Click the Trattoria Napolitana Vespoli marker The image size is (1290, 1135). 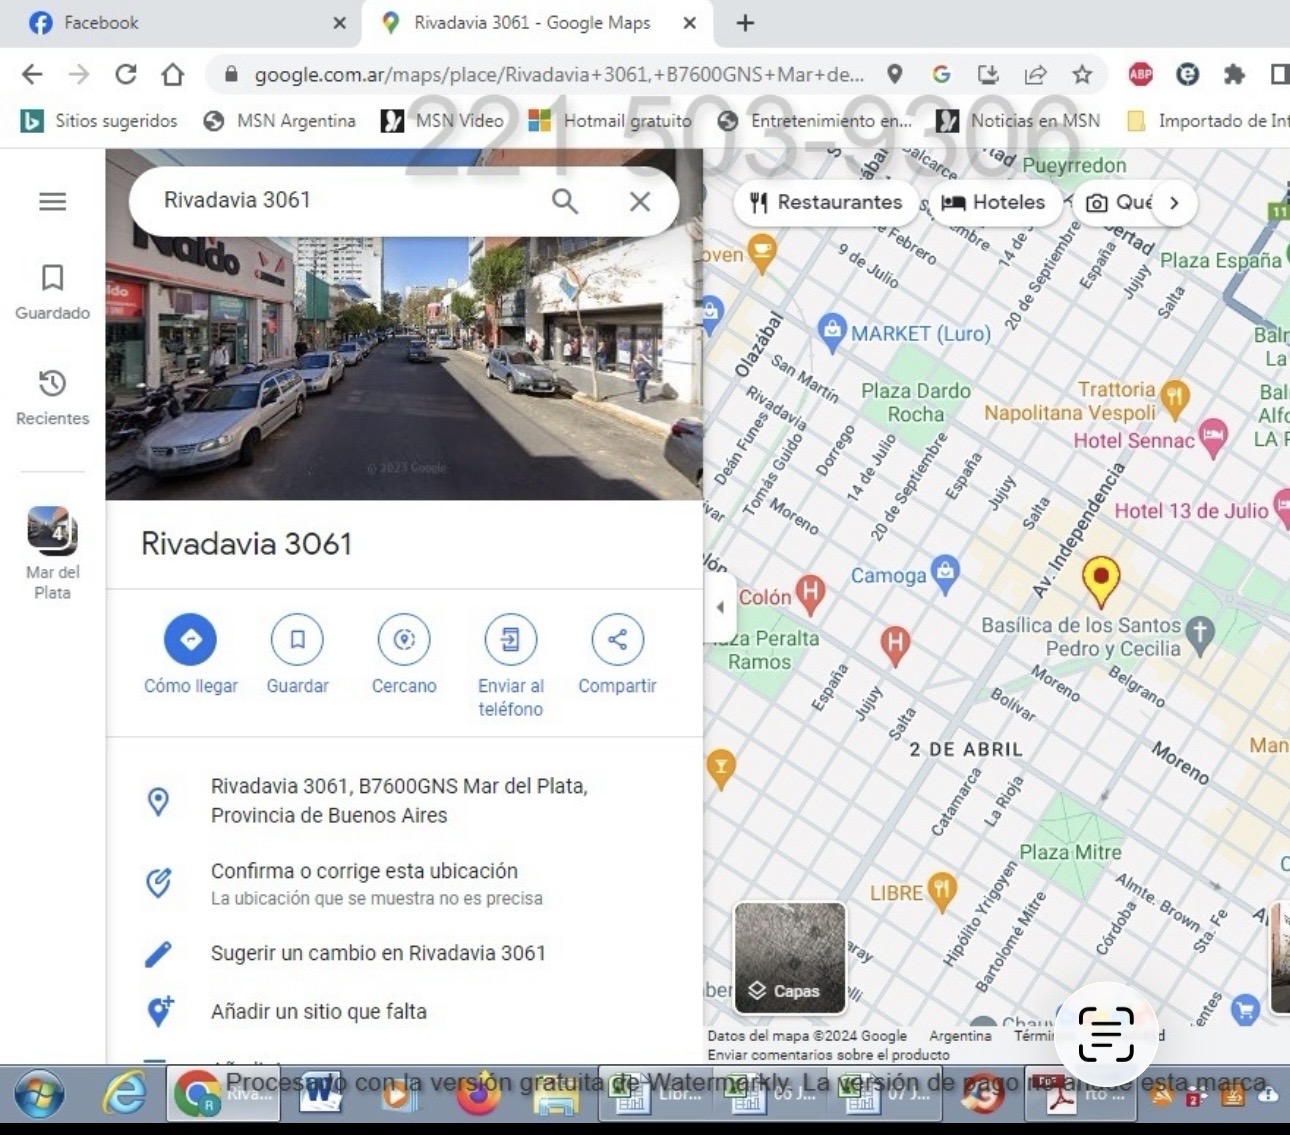(1176, 396)
